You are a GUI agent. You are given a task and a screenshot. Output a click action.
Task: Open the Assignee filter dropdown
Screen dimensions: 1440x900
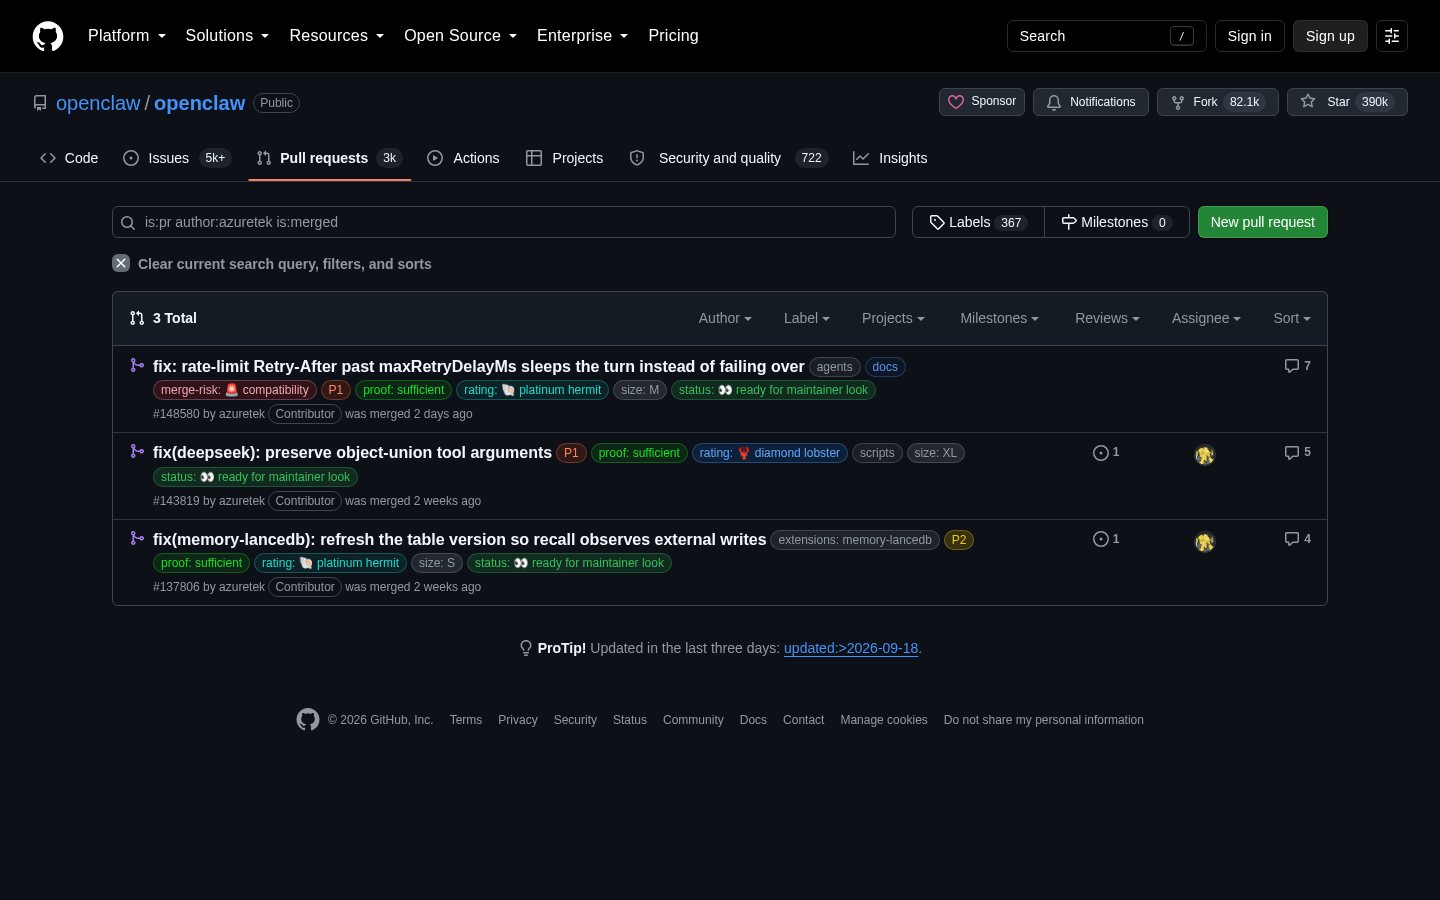pos(1206,318)
